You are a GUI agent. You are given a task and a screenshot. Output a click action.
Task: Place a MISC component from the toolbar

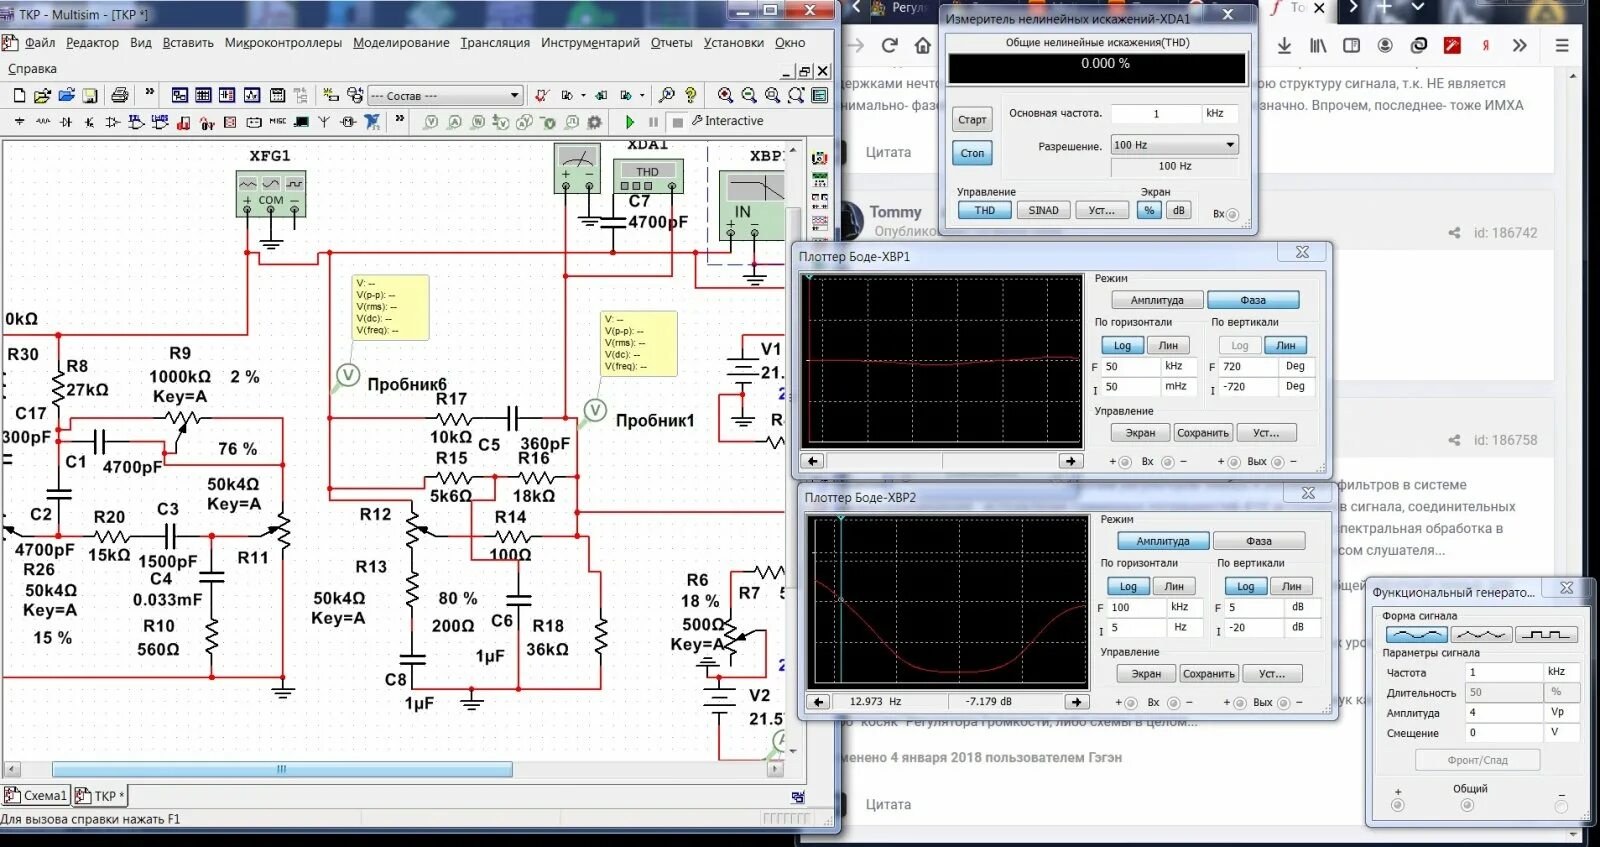click(277, 121)
